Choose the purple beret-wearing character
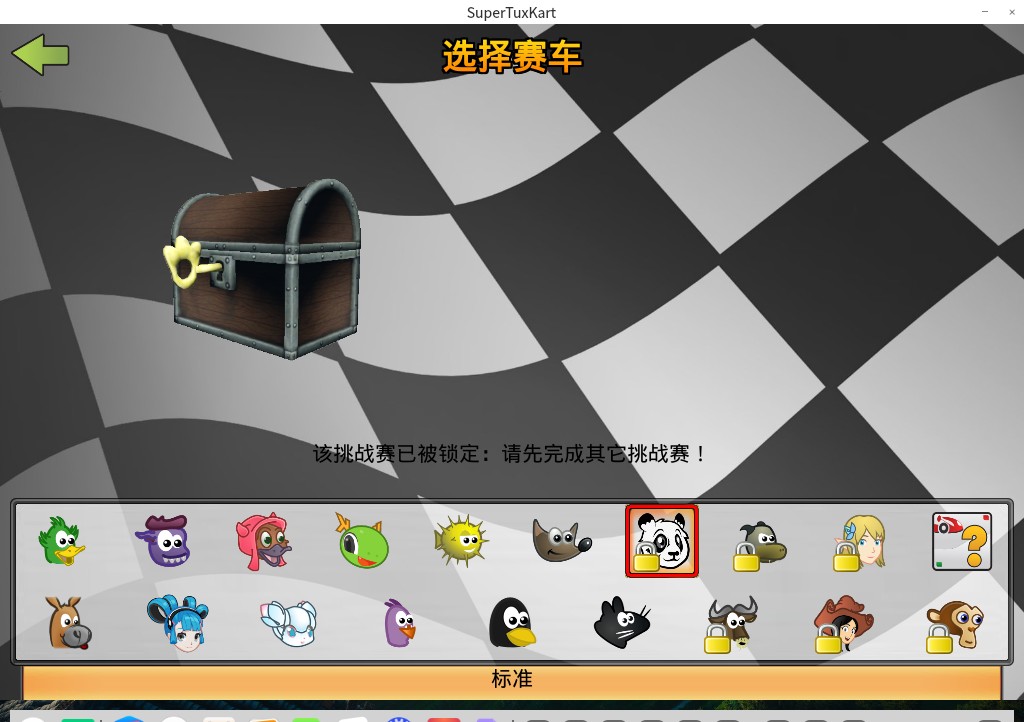 click(163, 541)
